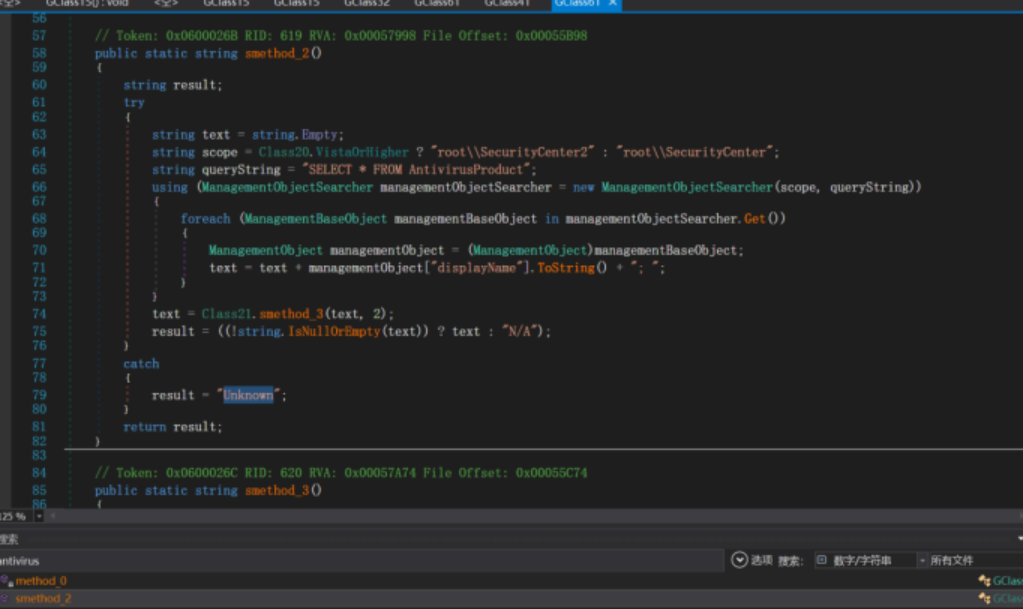The width and height of the screenshot is (1023, 609).
Task: Select the method_0 search result
Action: (41, 581)
